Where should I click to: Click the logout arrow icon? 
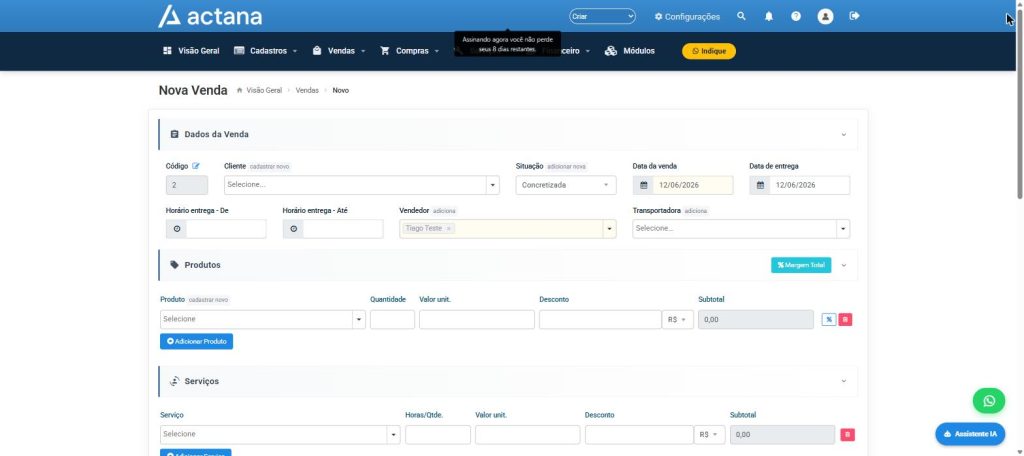pos(854,16)
